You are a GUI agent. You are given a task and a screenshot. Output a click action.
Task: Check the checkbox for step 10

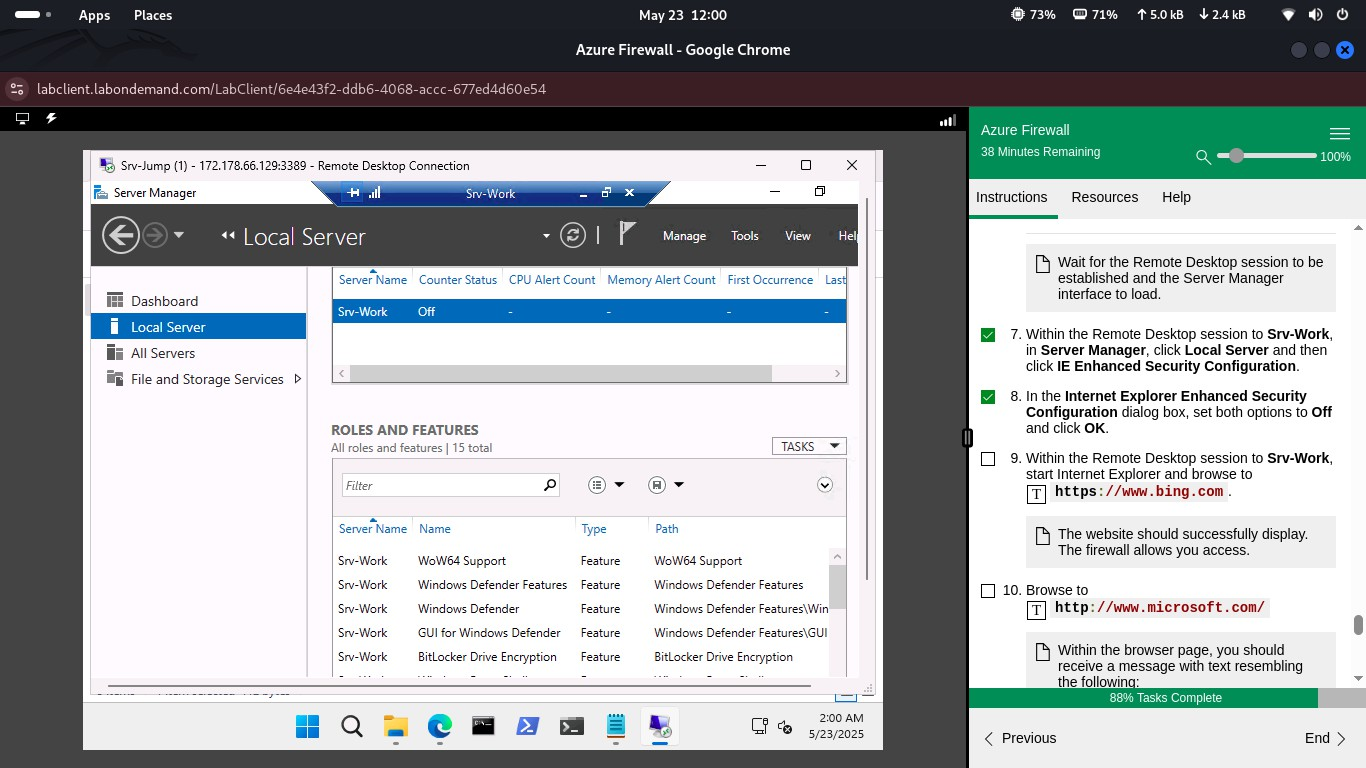tap(988, 590)
